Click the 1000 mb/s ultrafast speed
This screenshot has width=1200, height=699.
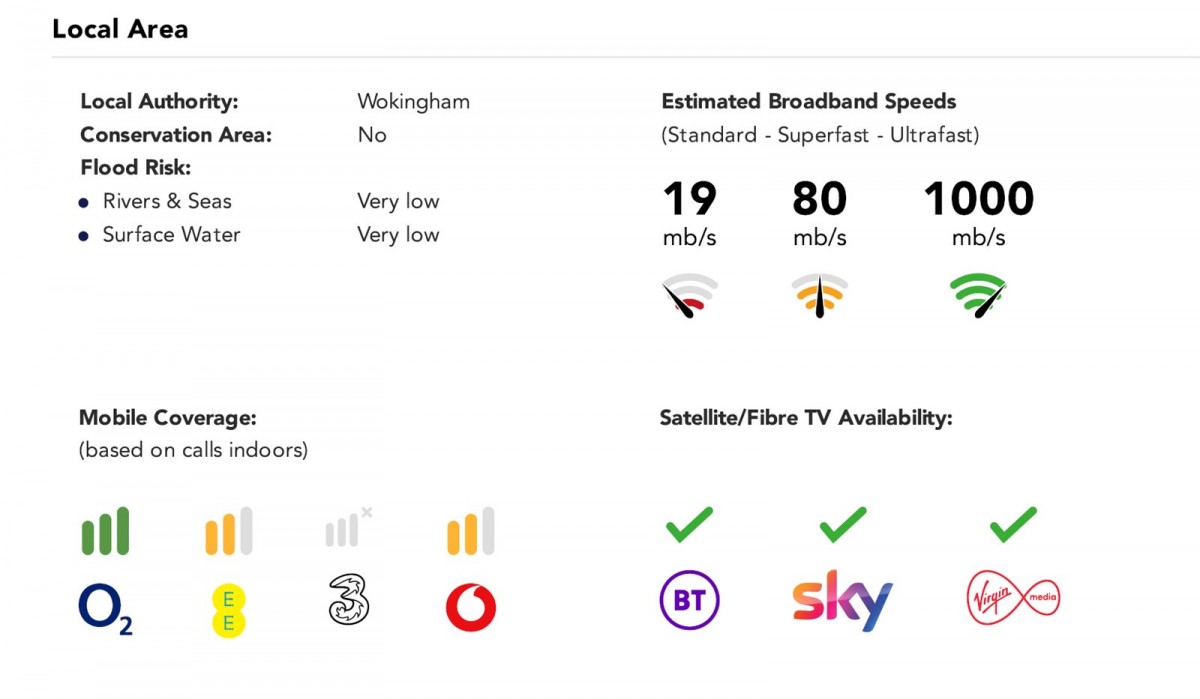point(978,199)
